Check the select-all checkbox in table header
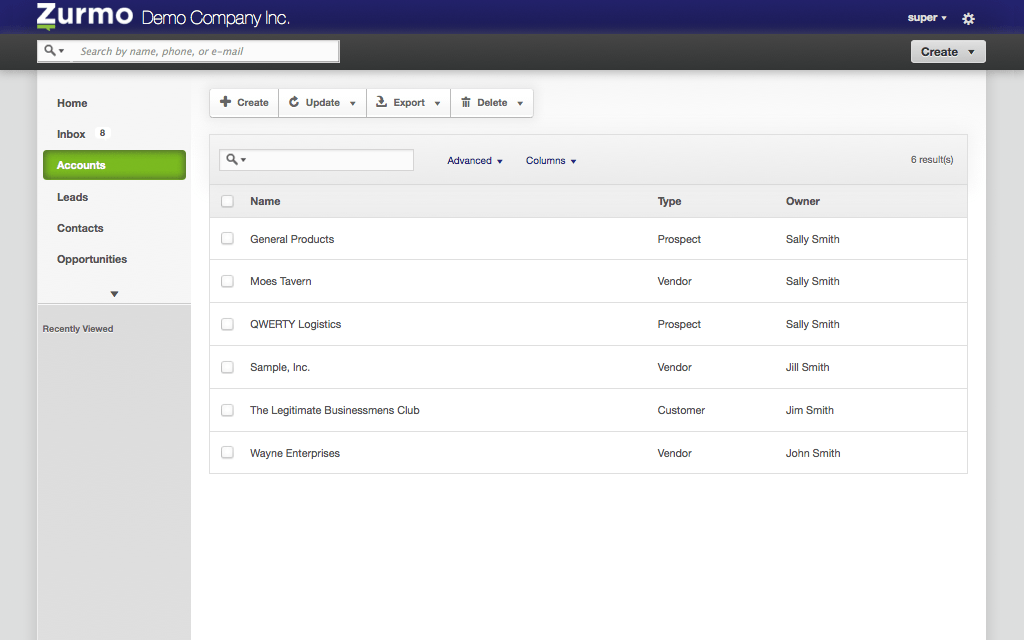1024x640 pixels. click(x=227, y=201)
